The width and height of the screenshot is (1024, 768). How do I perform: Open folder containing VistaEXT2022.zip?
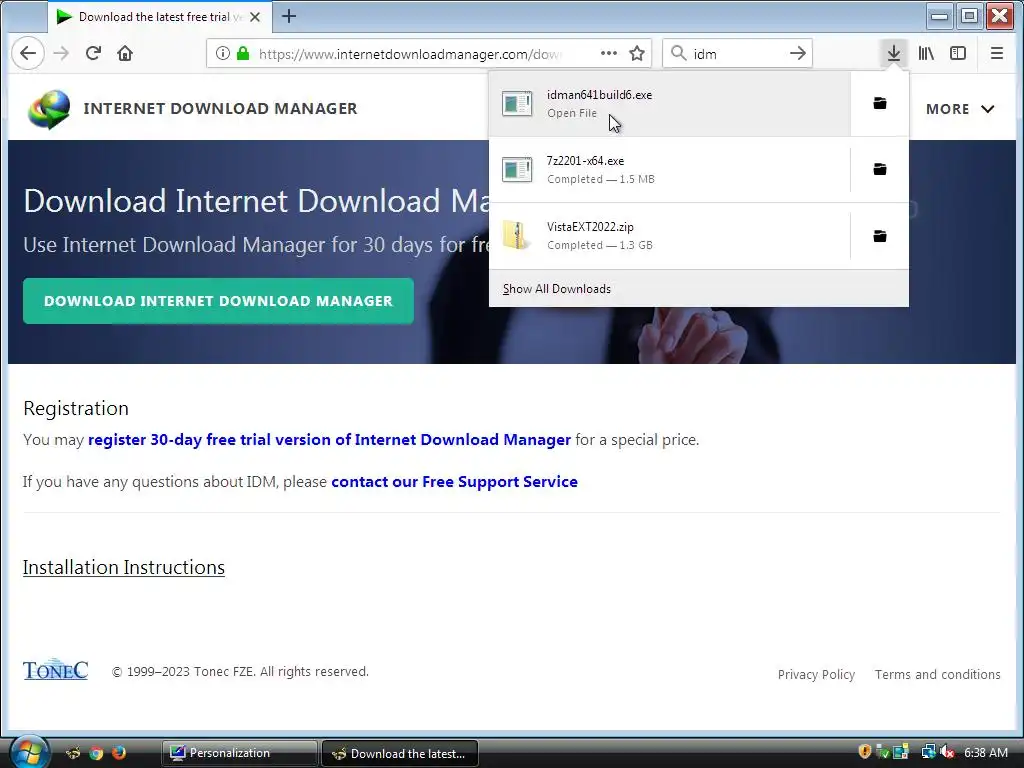(x=880, y=236)
